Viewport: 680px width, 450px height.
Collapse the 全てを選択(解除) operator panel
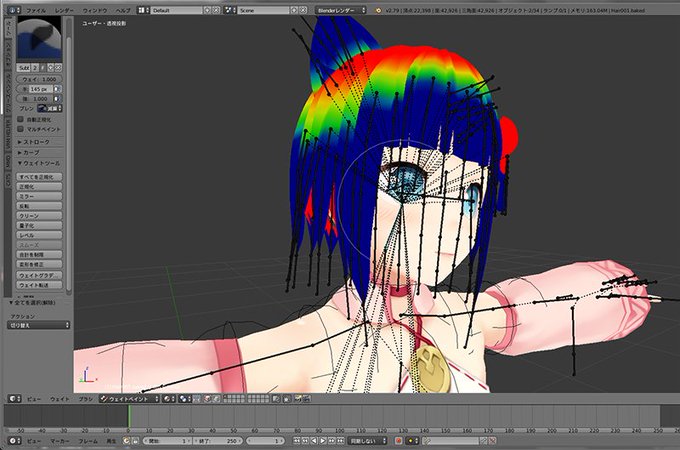tap(33, 302)
